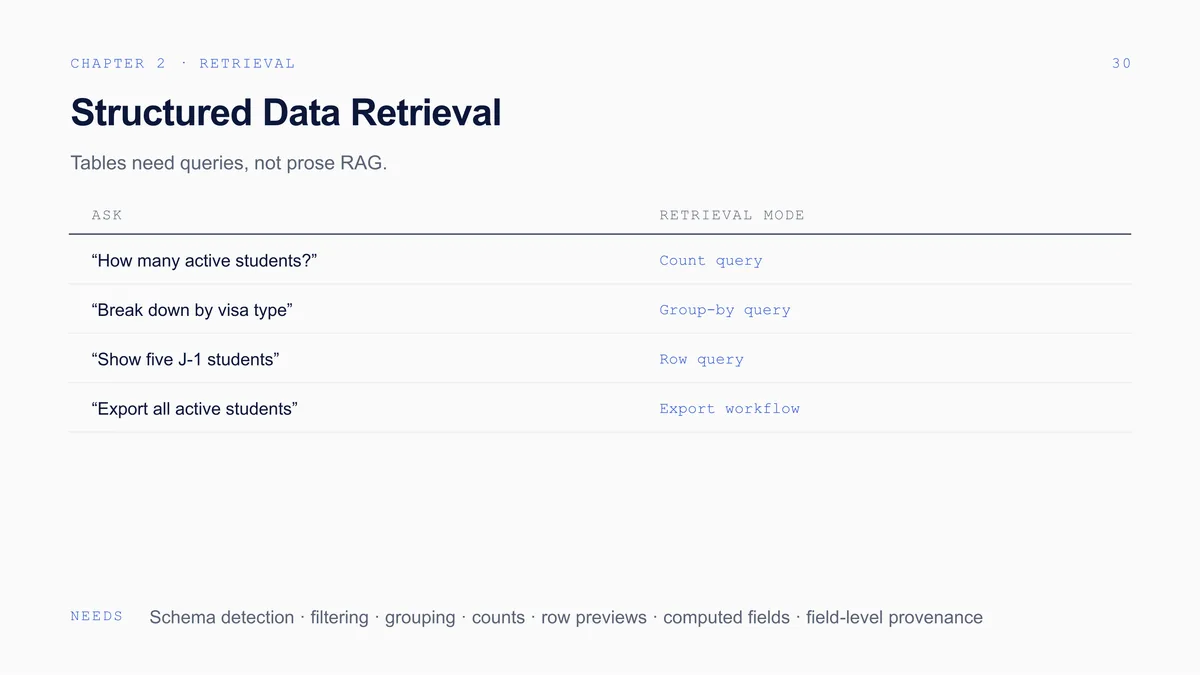Click "grouping" in the needs list
This screenshot has width=1200, height=675.
click(420, 617)
